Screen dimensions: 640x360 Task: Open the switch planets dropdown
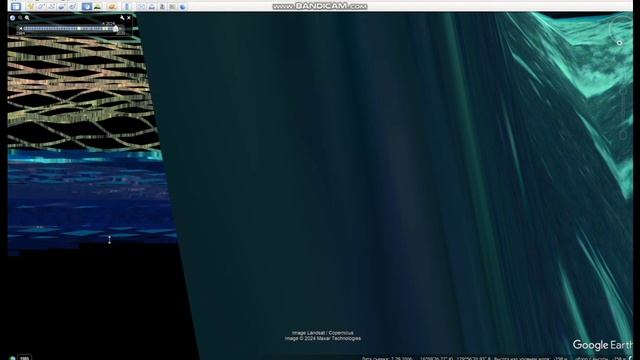point(112,7)
